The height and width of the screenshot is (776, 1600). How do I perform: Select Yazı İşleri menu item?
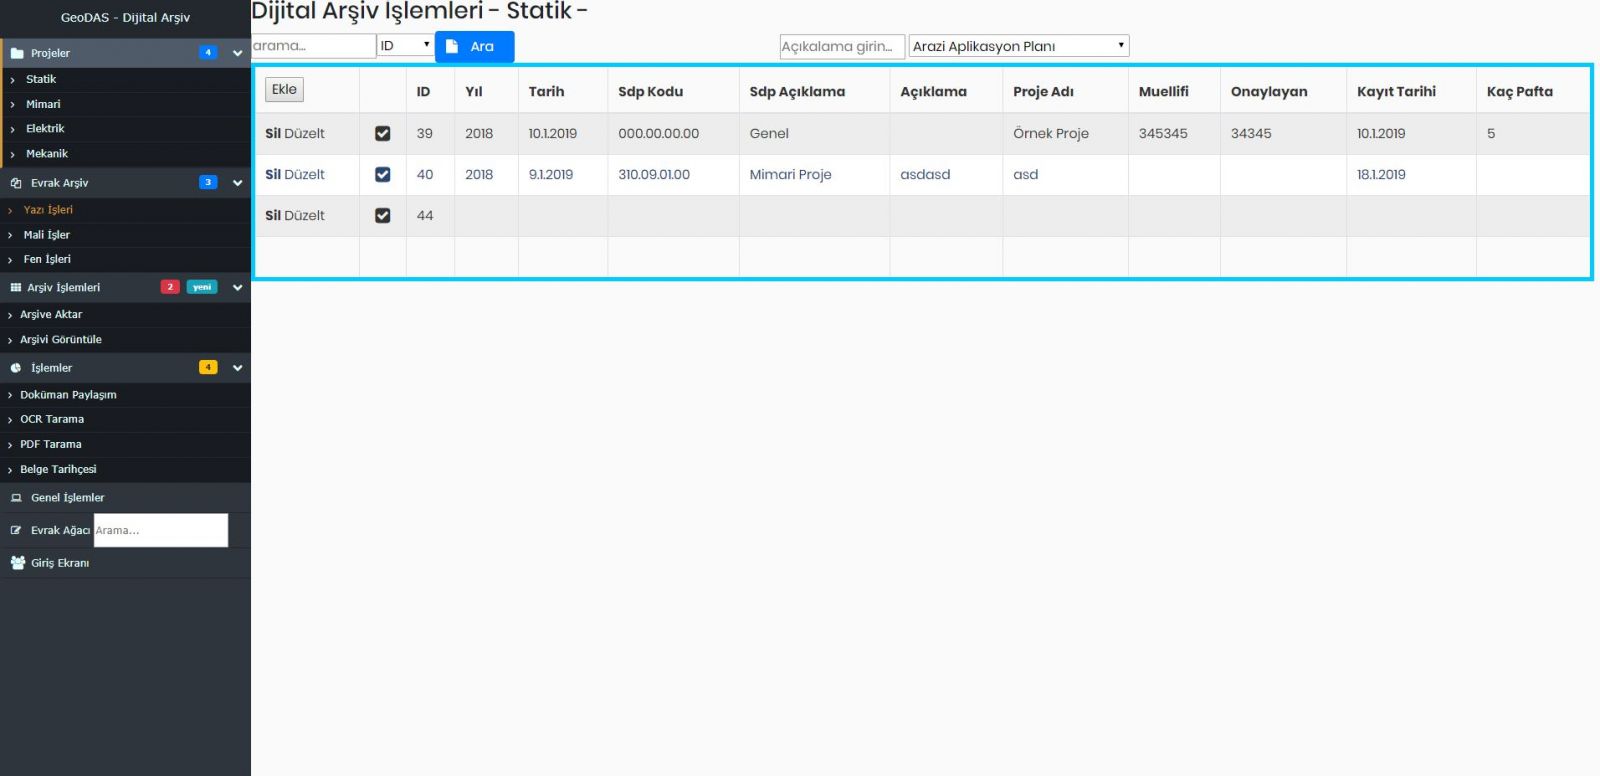pyautogui.click(x=48, y=210)
